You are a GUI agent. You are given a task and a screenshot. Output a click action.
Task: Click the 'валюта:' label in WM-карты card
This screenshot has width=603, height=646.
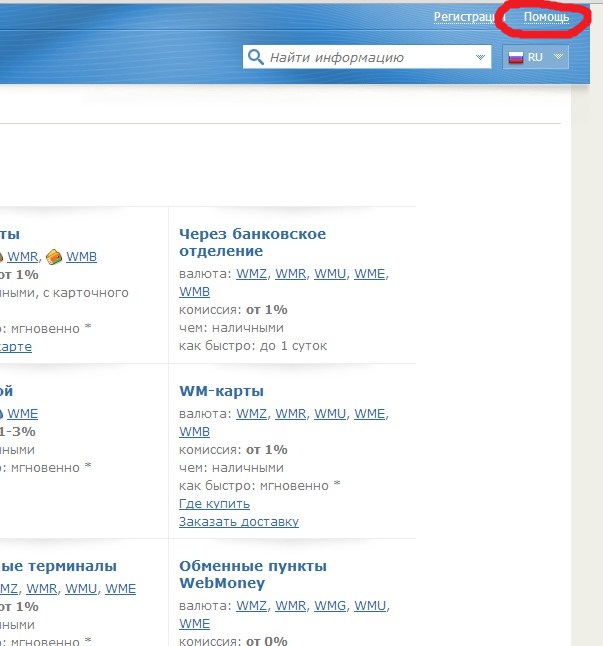[205, 414]
